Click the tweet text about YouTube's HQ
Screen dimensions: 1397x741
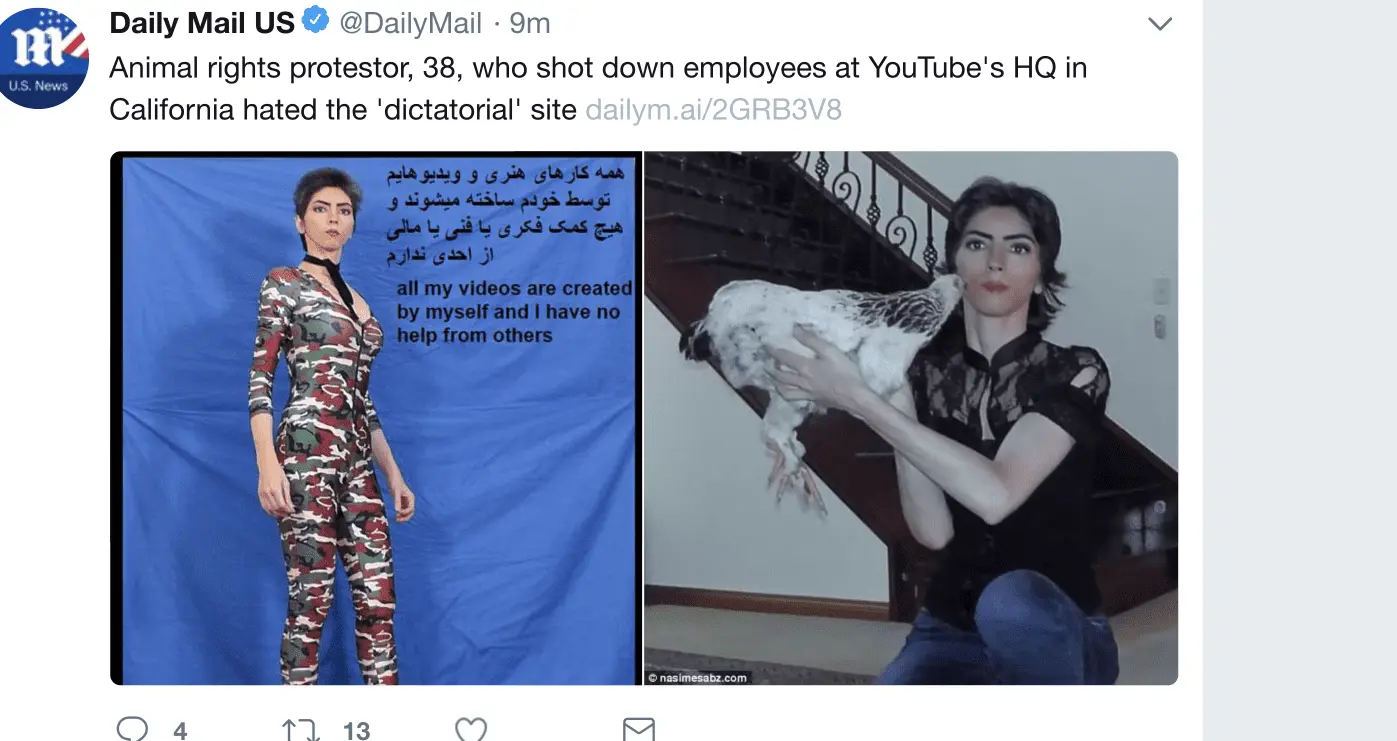click(598, 88)
